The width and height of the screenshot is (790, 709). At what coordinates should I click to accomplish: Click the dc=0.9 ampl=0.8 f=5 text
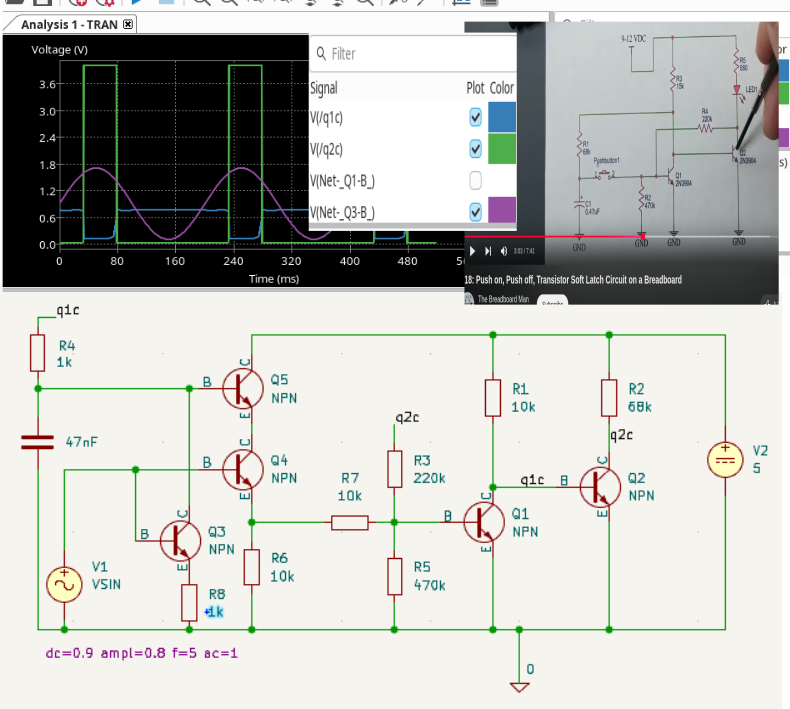tap(142, 653)
